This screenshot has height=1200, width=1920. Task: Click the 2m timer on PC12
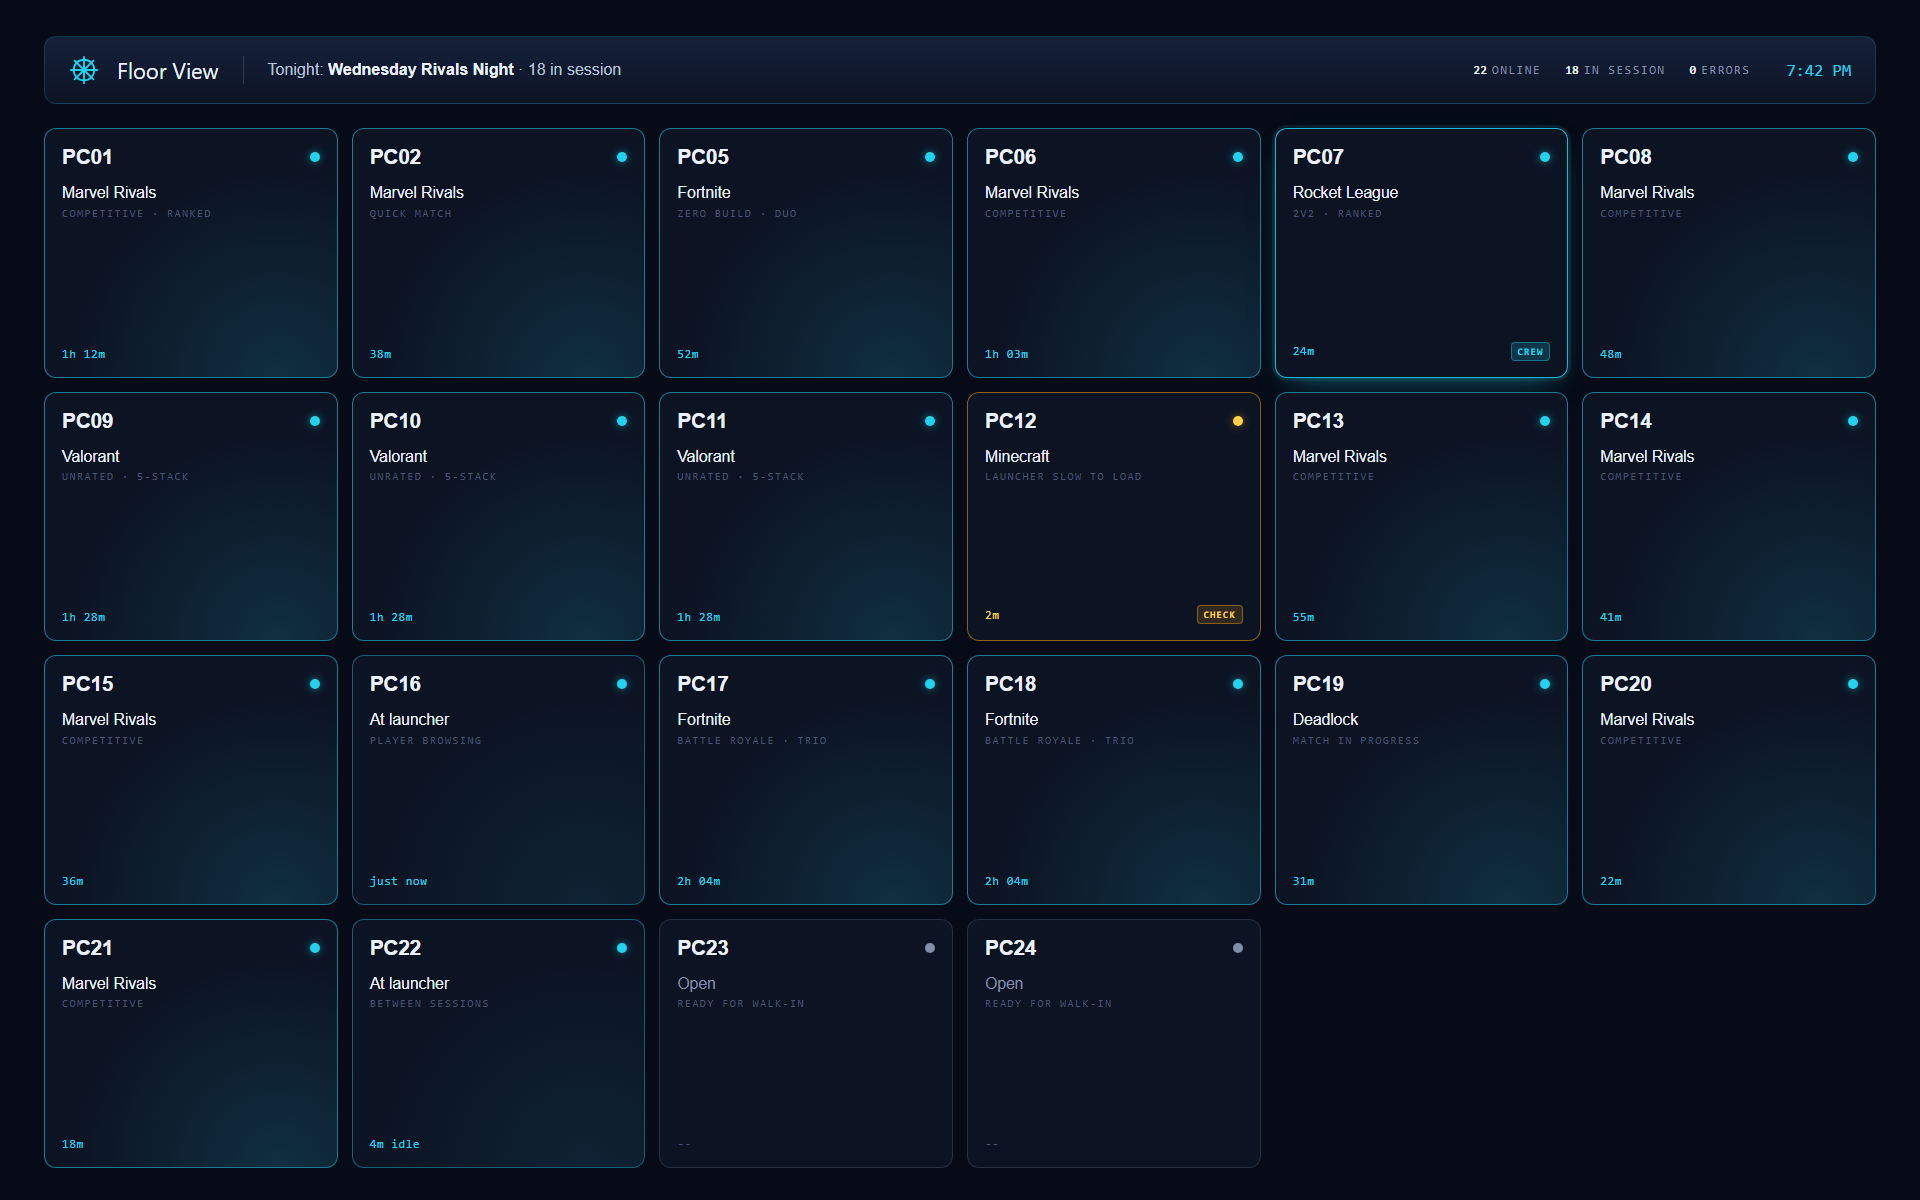click(992, 615)
